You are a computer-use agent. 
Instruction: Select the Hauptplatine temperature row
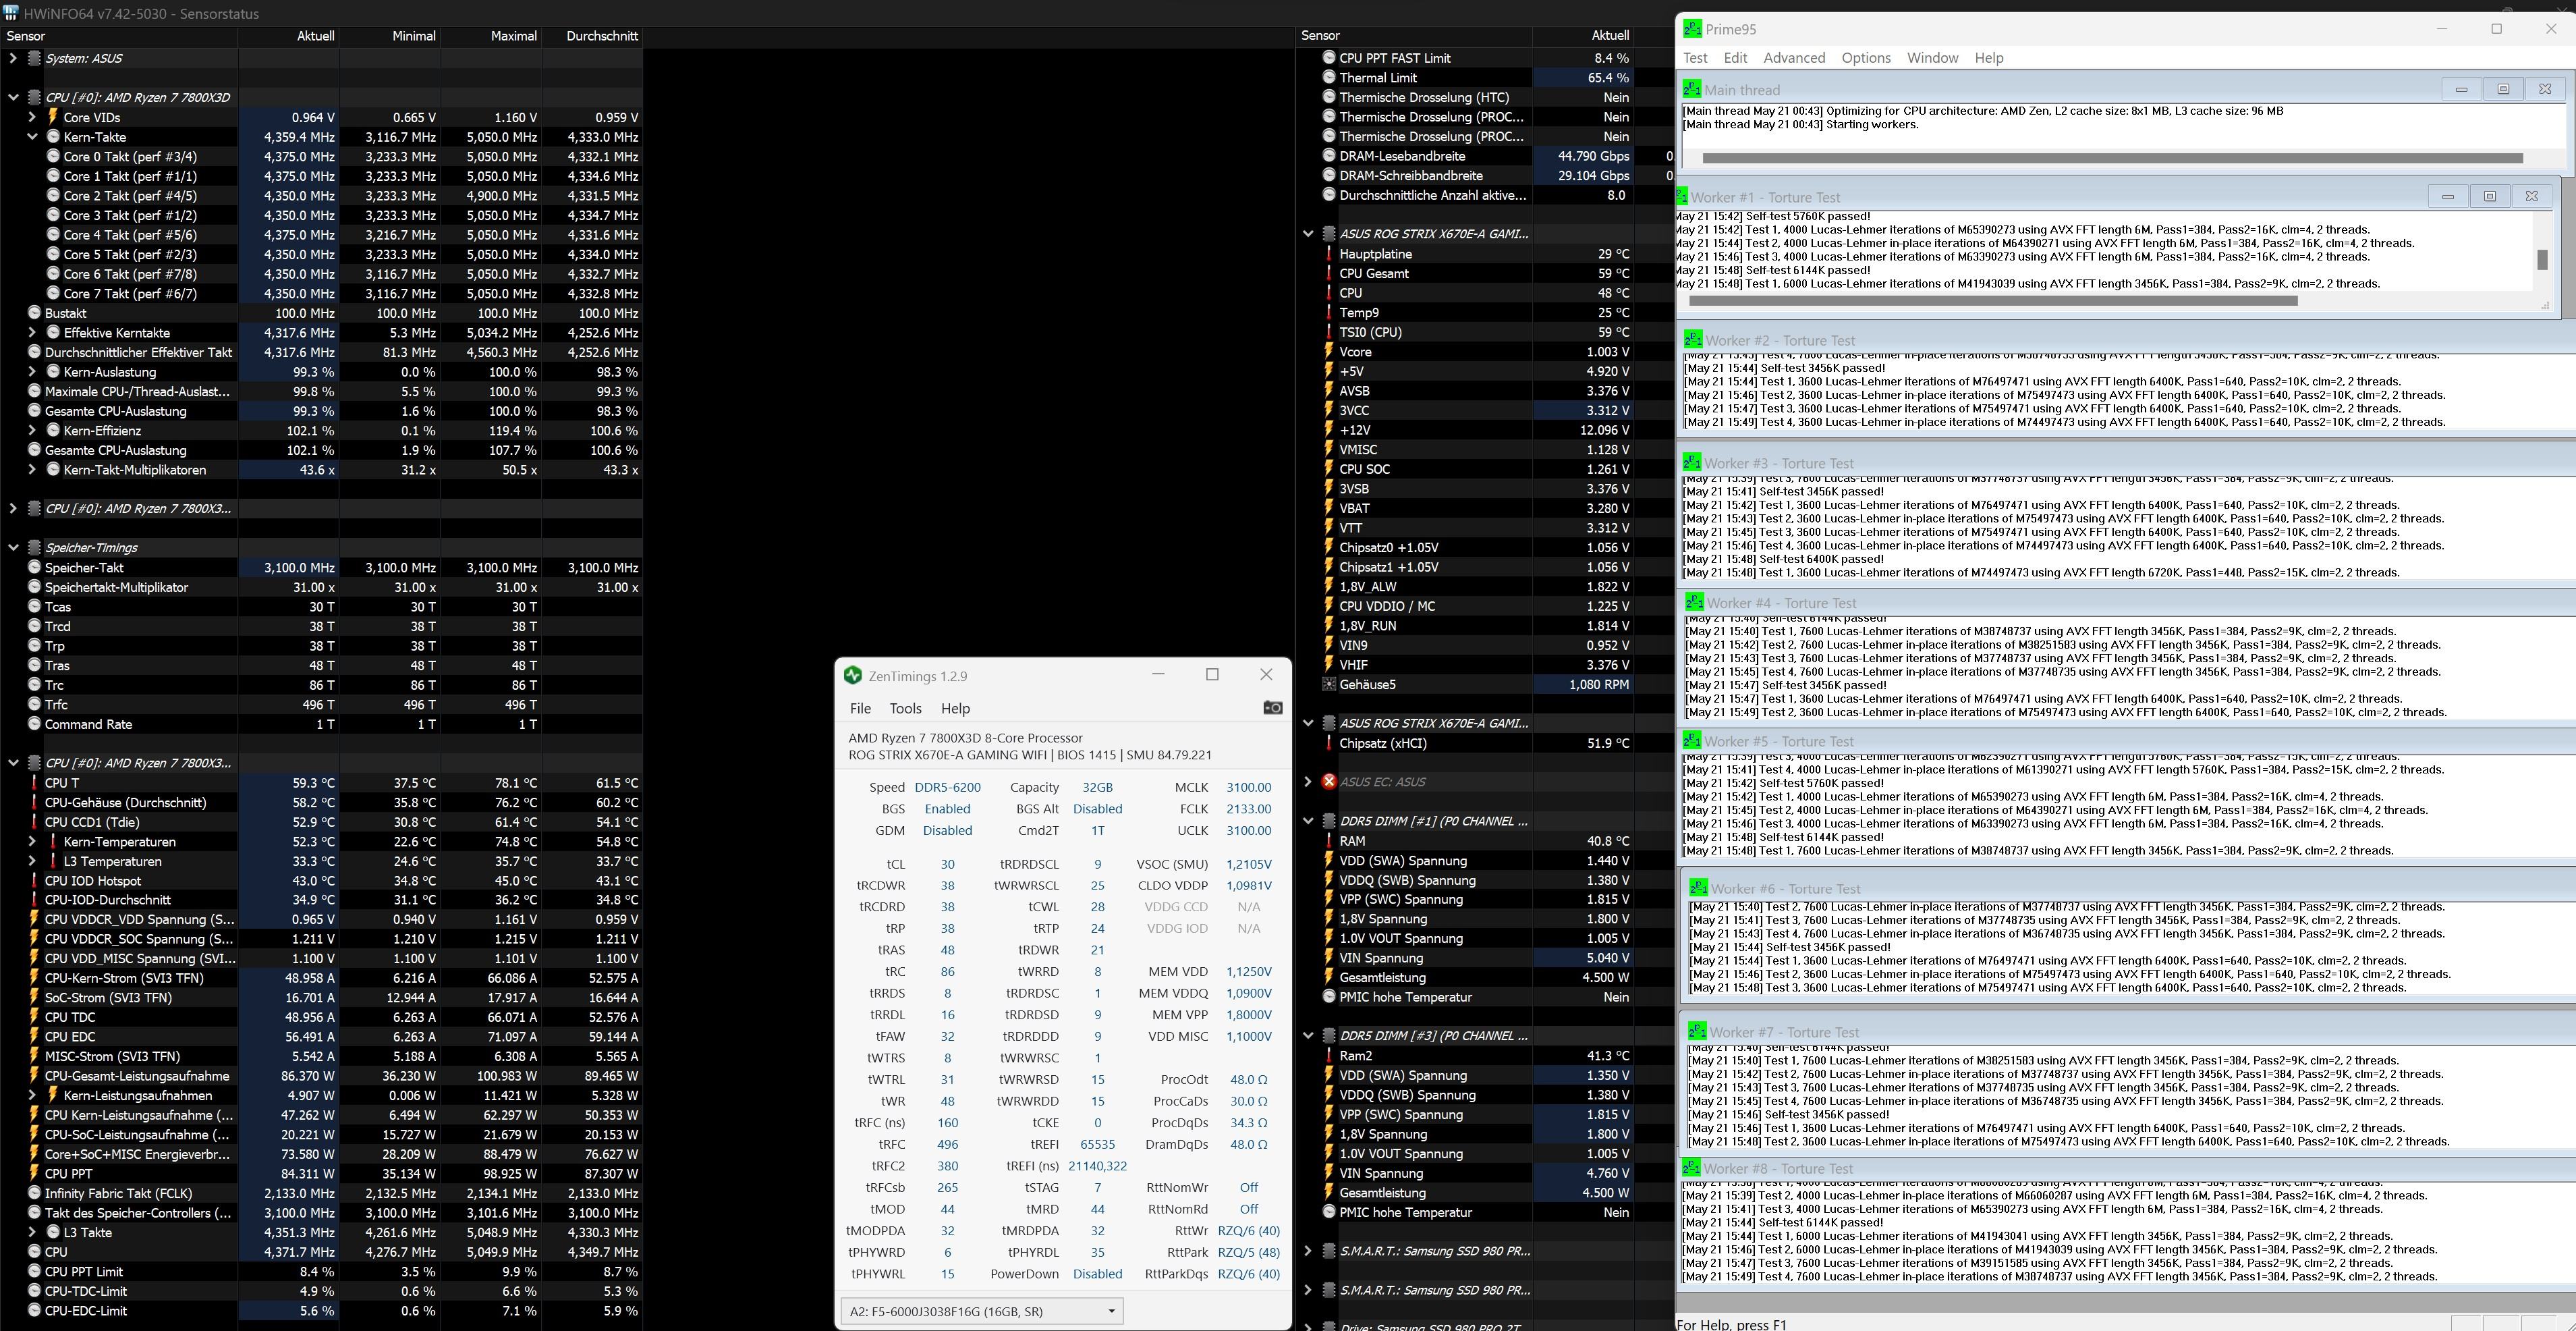click(x=1484, y=254)
